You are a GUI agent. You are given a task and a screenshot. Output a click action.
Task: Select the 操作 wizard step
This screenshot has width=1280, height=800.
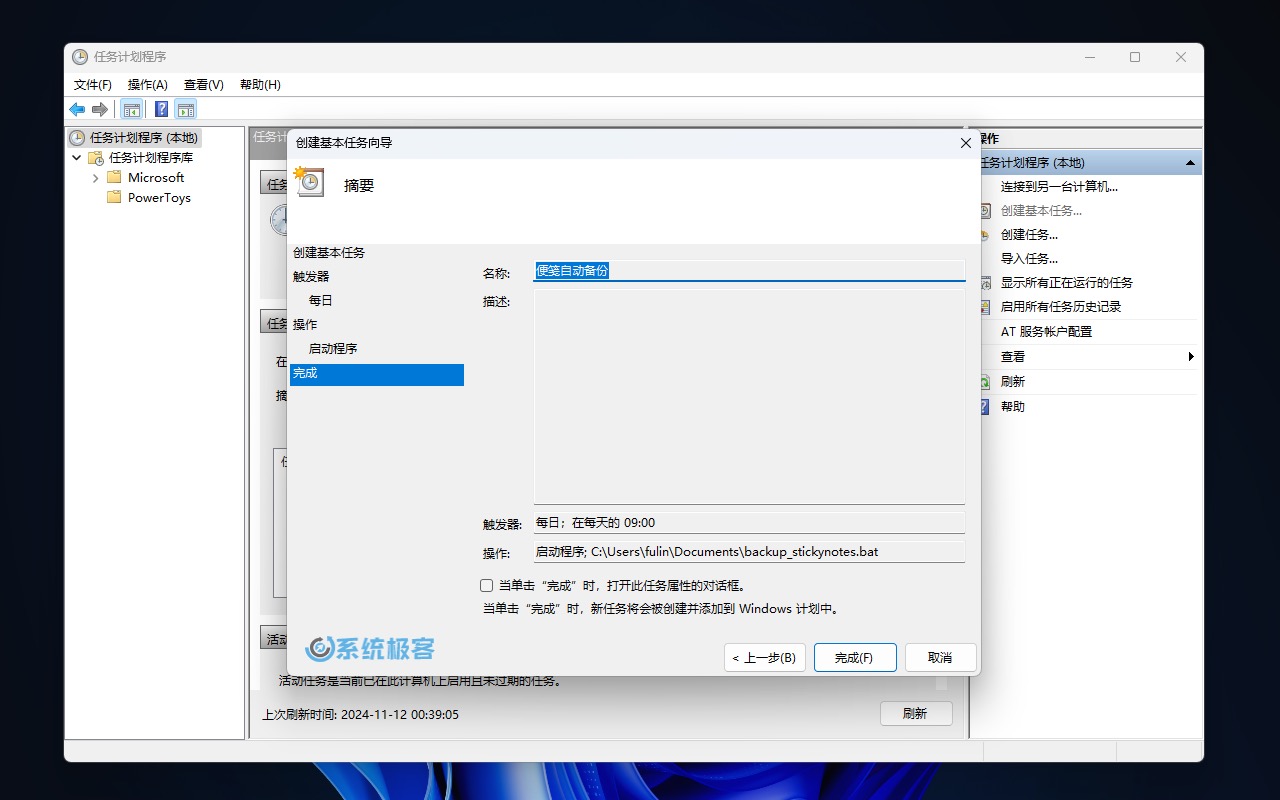[305, 325]
